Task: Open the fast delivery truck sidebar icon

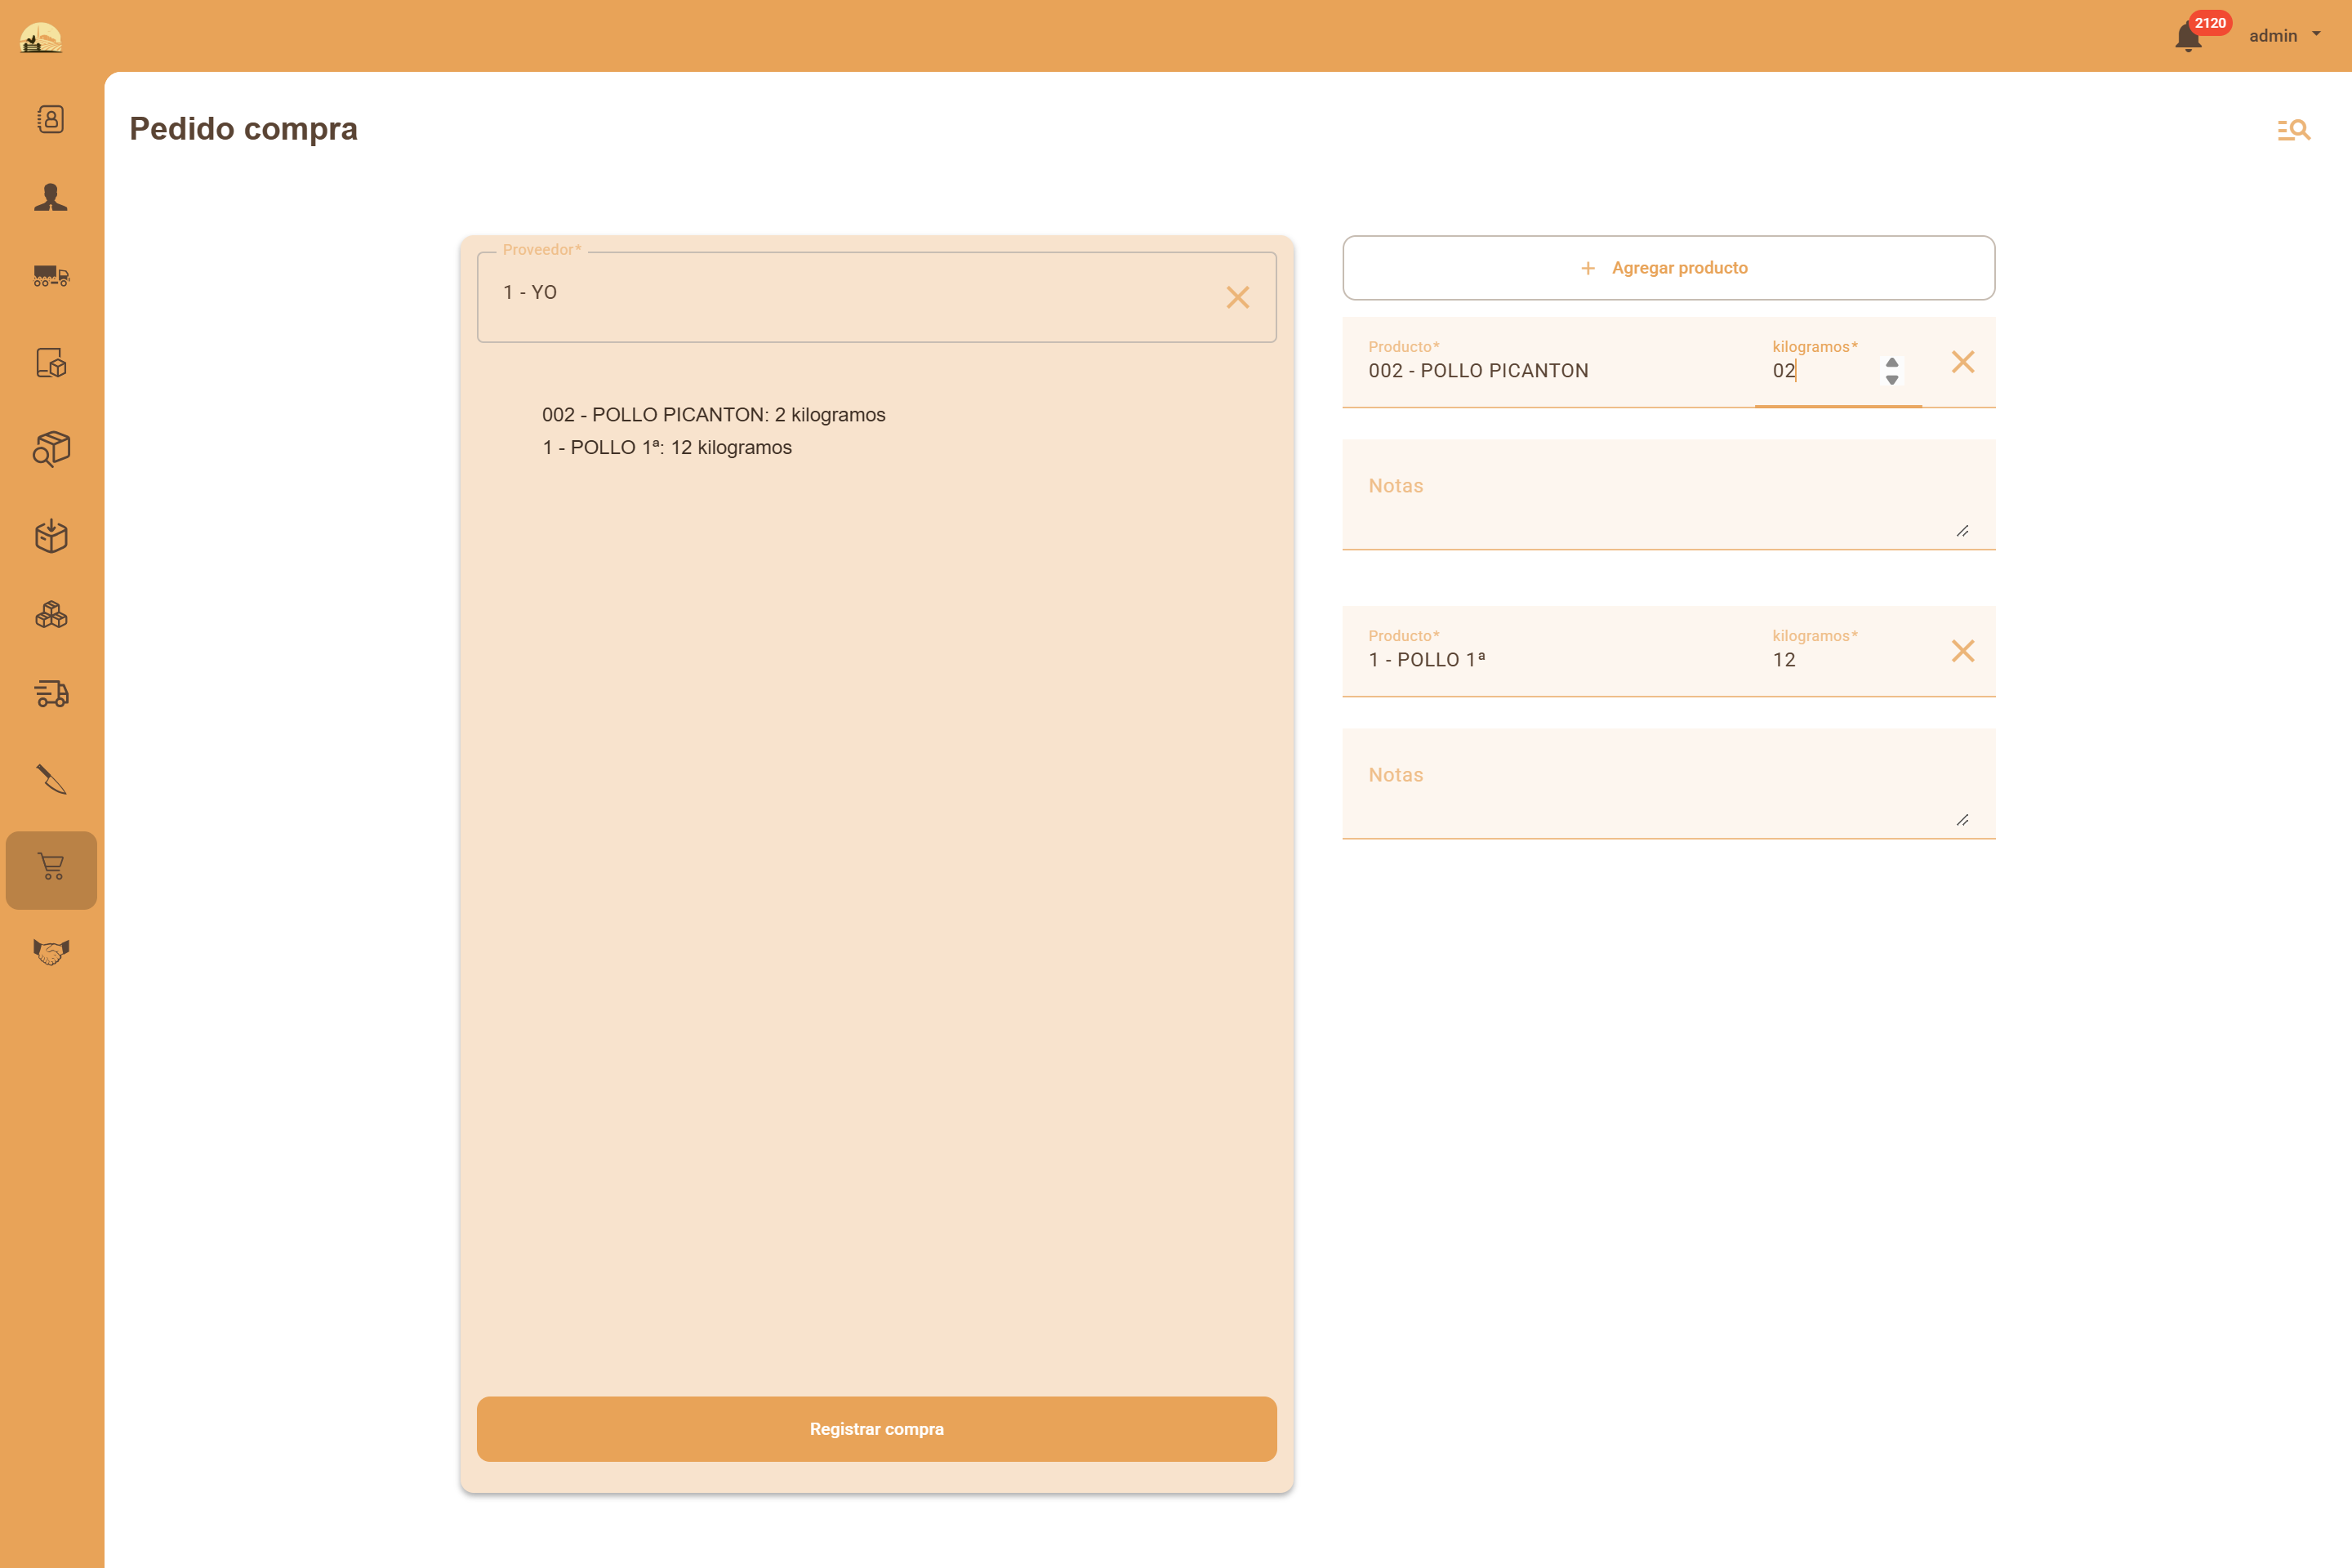Action: 51,693
